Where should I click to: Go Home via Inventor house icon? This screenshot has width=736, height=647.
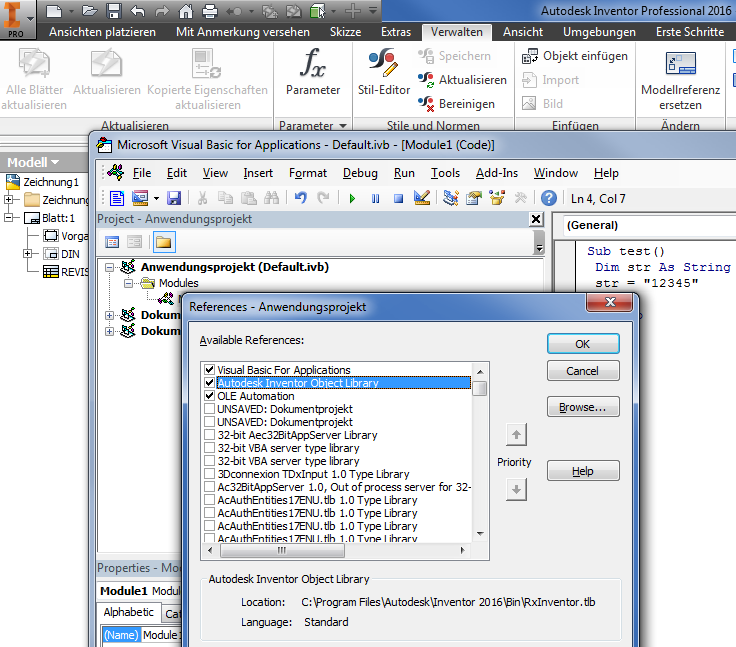[x=186, y=10]
